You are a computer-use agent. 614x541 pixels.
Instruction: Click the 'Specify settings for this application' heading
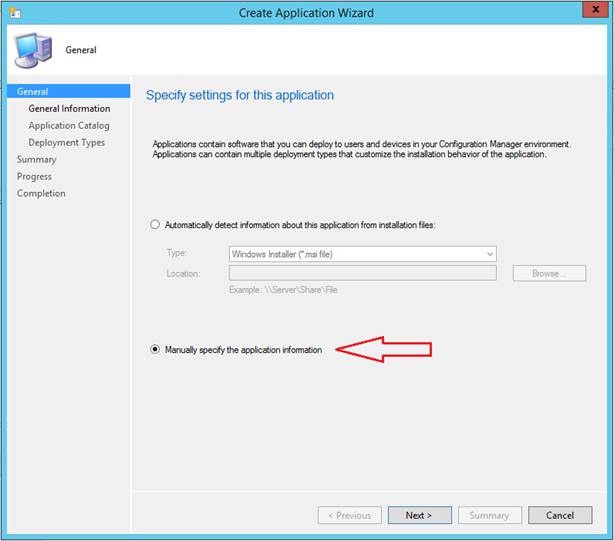click(x=240, y=95)
